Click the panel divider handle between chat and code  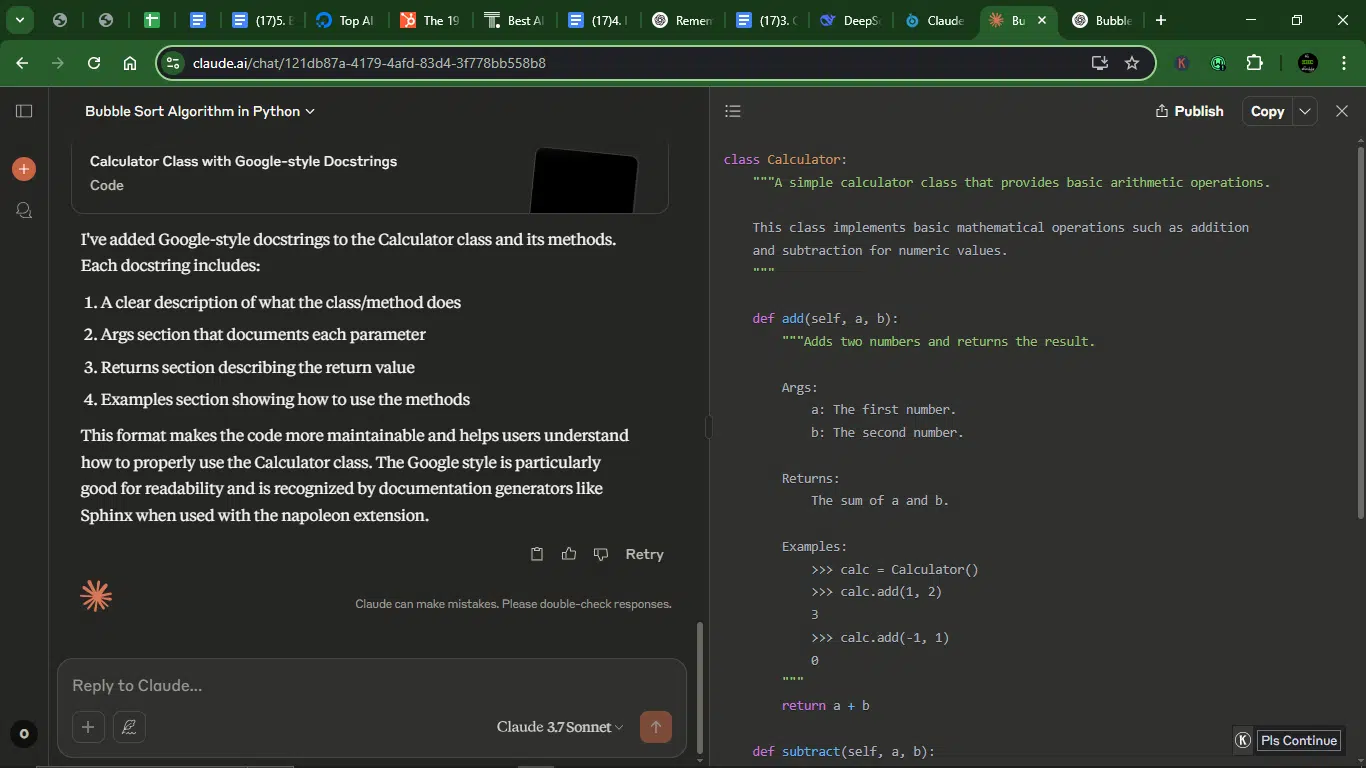[x=708, y=427]
